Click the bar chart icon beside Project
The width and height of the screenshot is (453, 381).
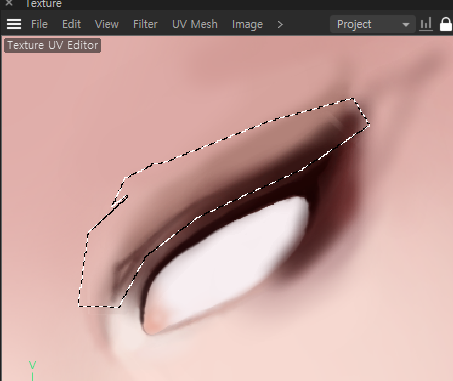[x=426, y=24]
